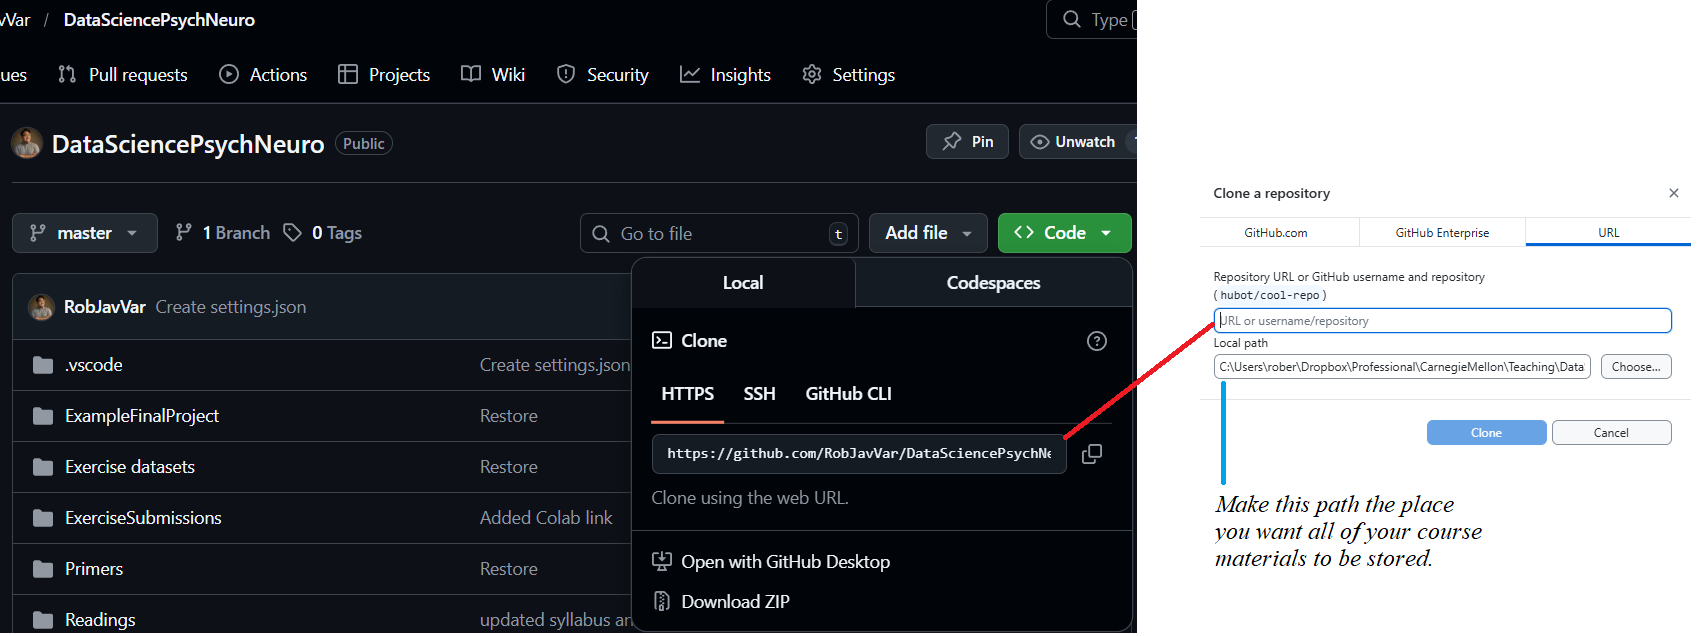Open the GitHub.com tab in clone dialog

(1276, 233)
